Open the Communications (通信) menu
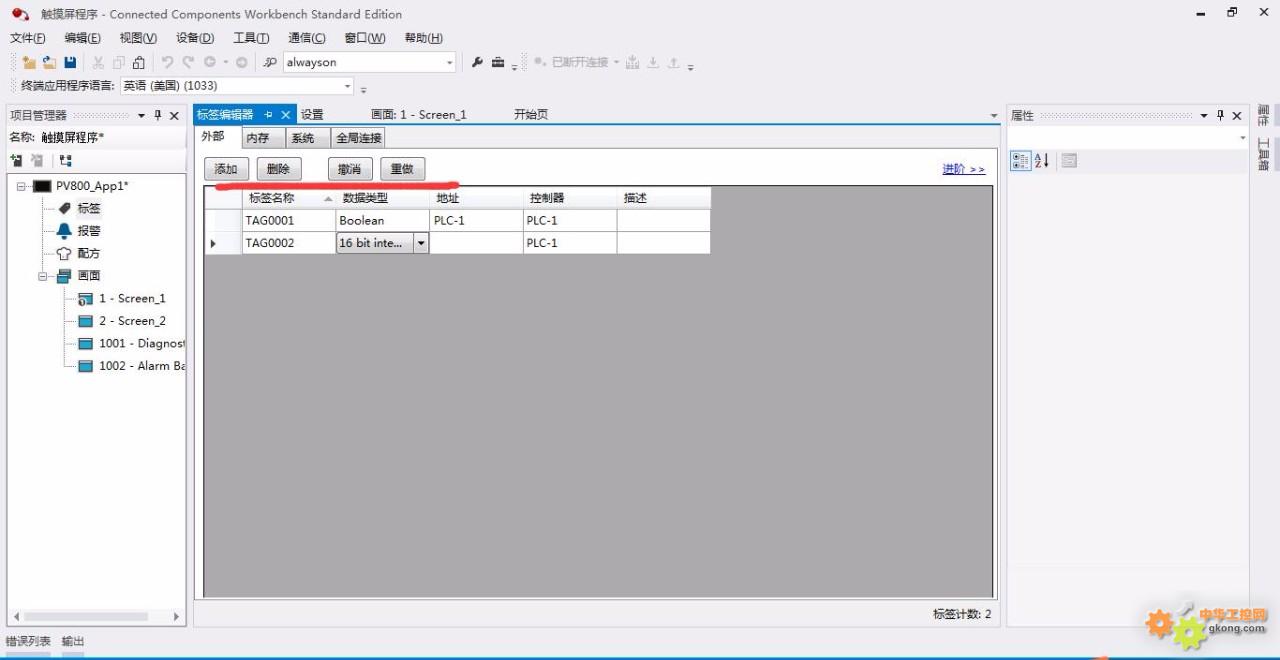The width and height of the screenshot is (1280, 660). pyautogui.click(x=307, y=38)
